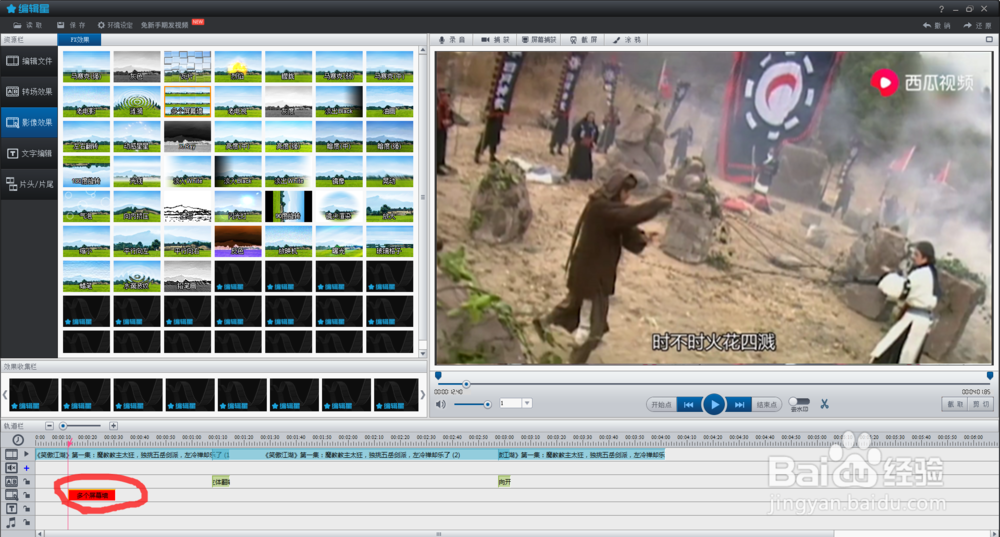Jump to previous frame button

[x=689, y=404]
